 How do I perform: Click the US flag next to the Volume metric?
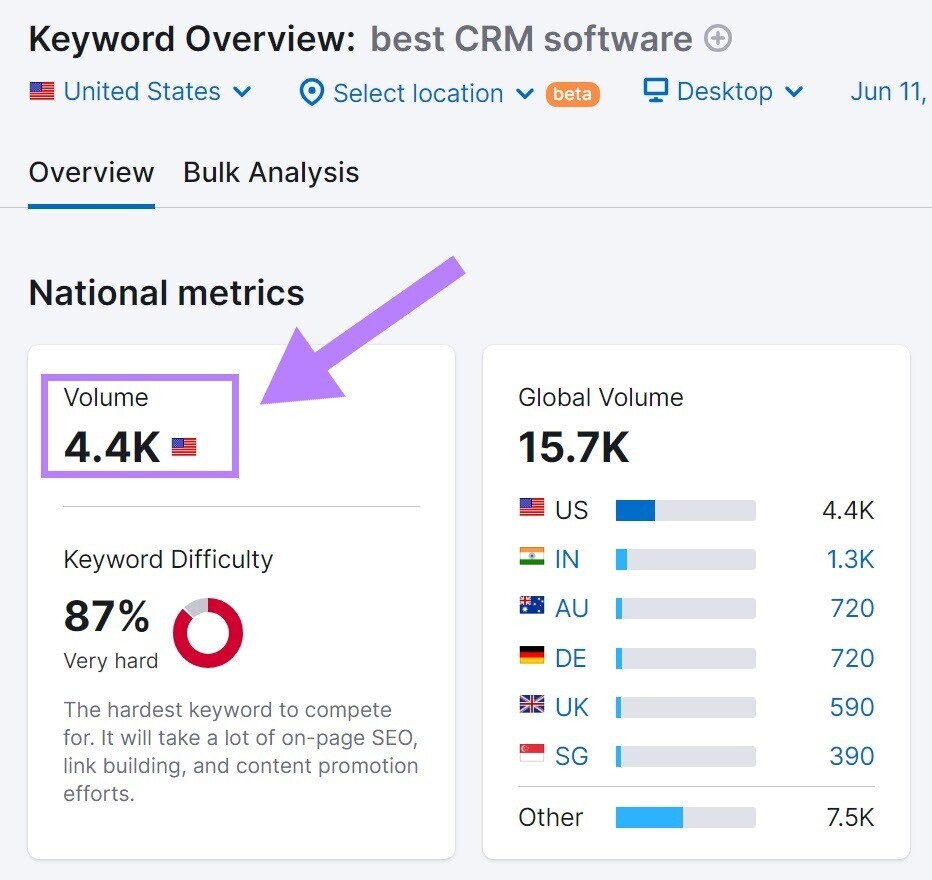pyautogui.click(x=182, y=446)
